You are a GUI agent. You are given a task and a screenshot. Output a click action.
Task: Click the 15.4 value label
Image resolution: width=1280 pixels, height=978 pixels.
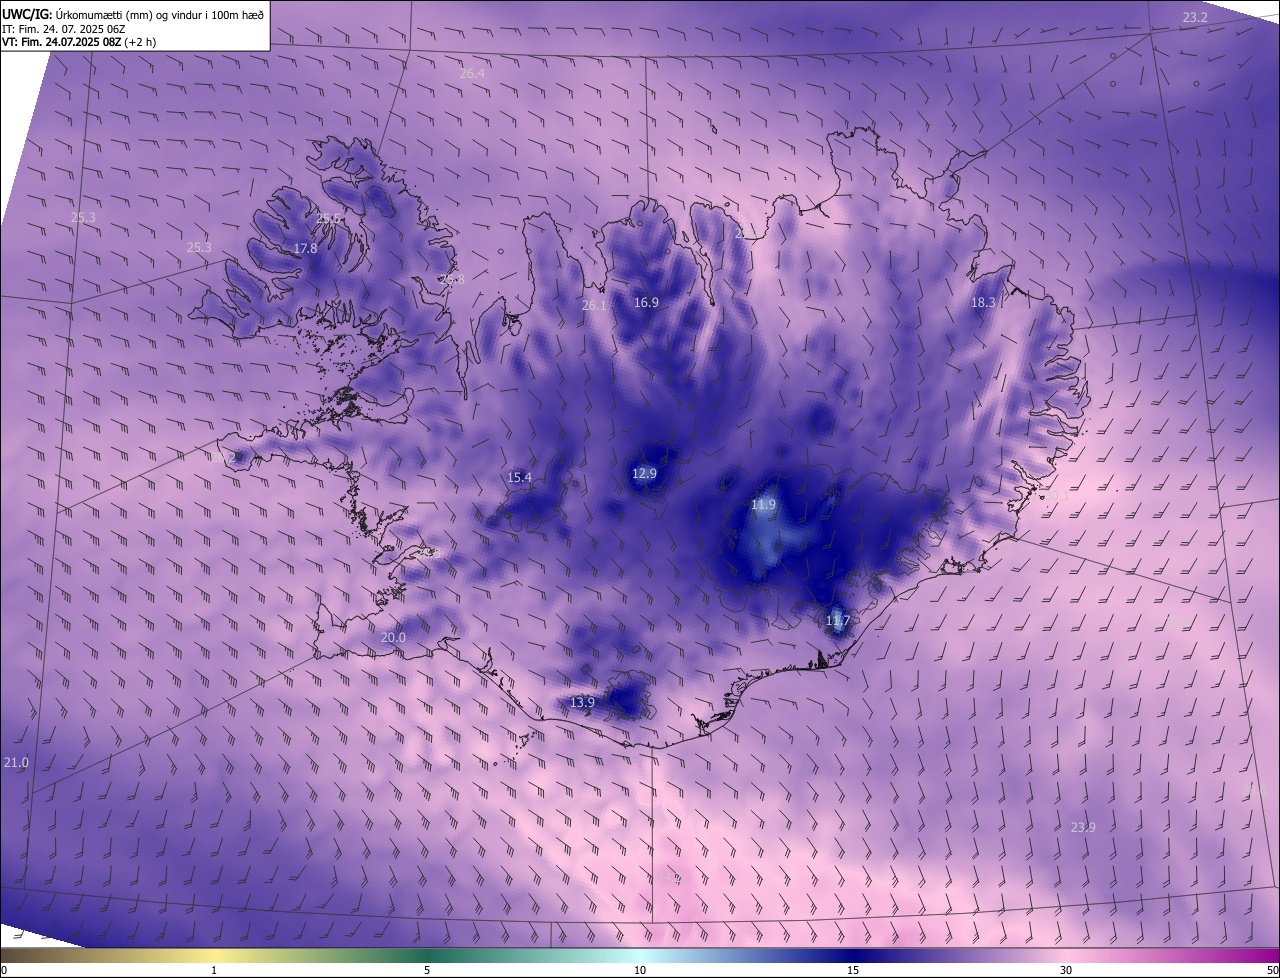tap(520, 478)
